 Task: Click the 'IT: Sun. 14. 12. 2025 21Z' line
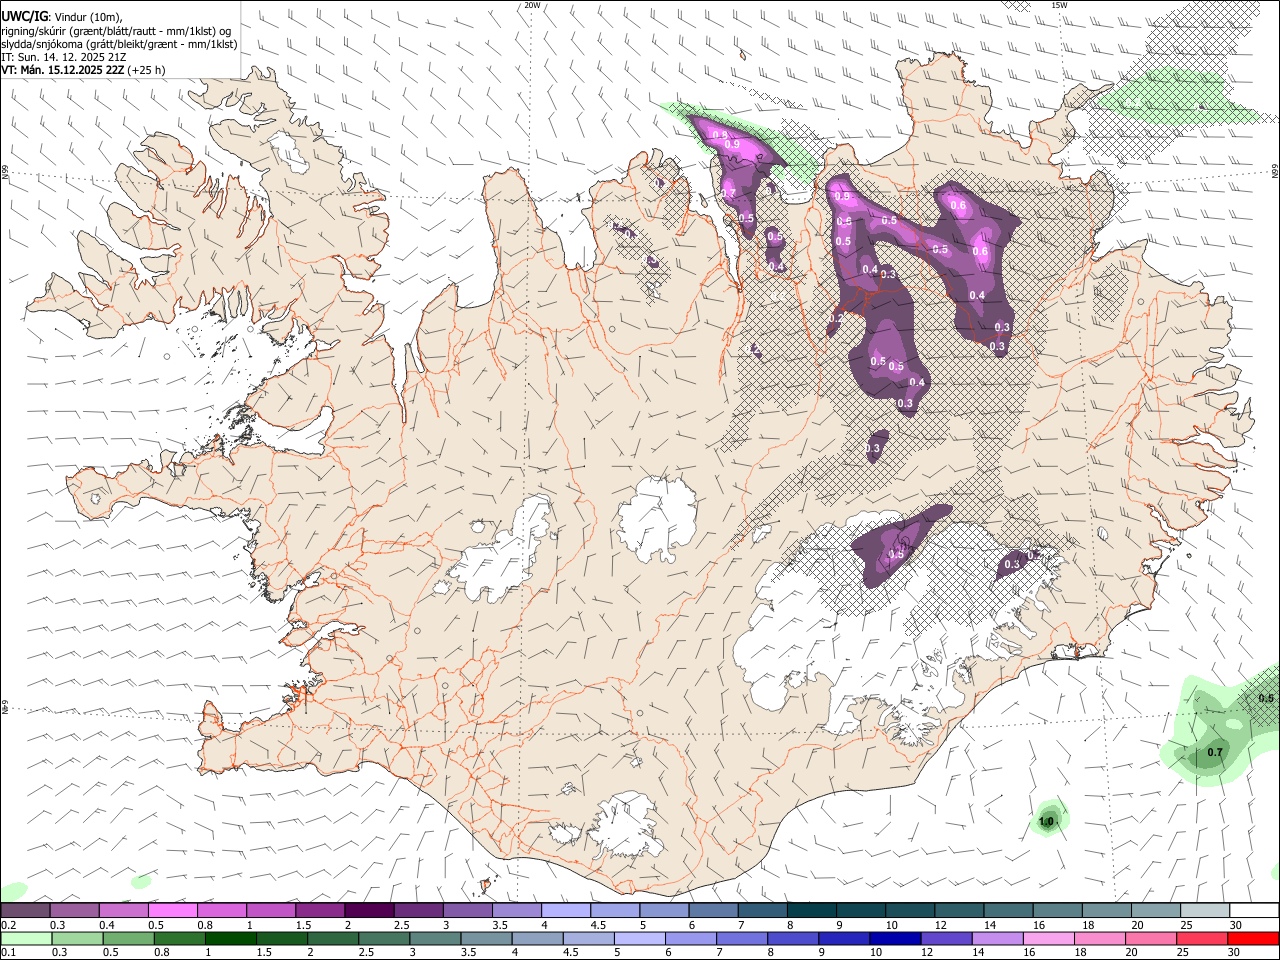[64, 57]
